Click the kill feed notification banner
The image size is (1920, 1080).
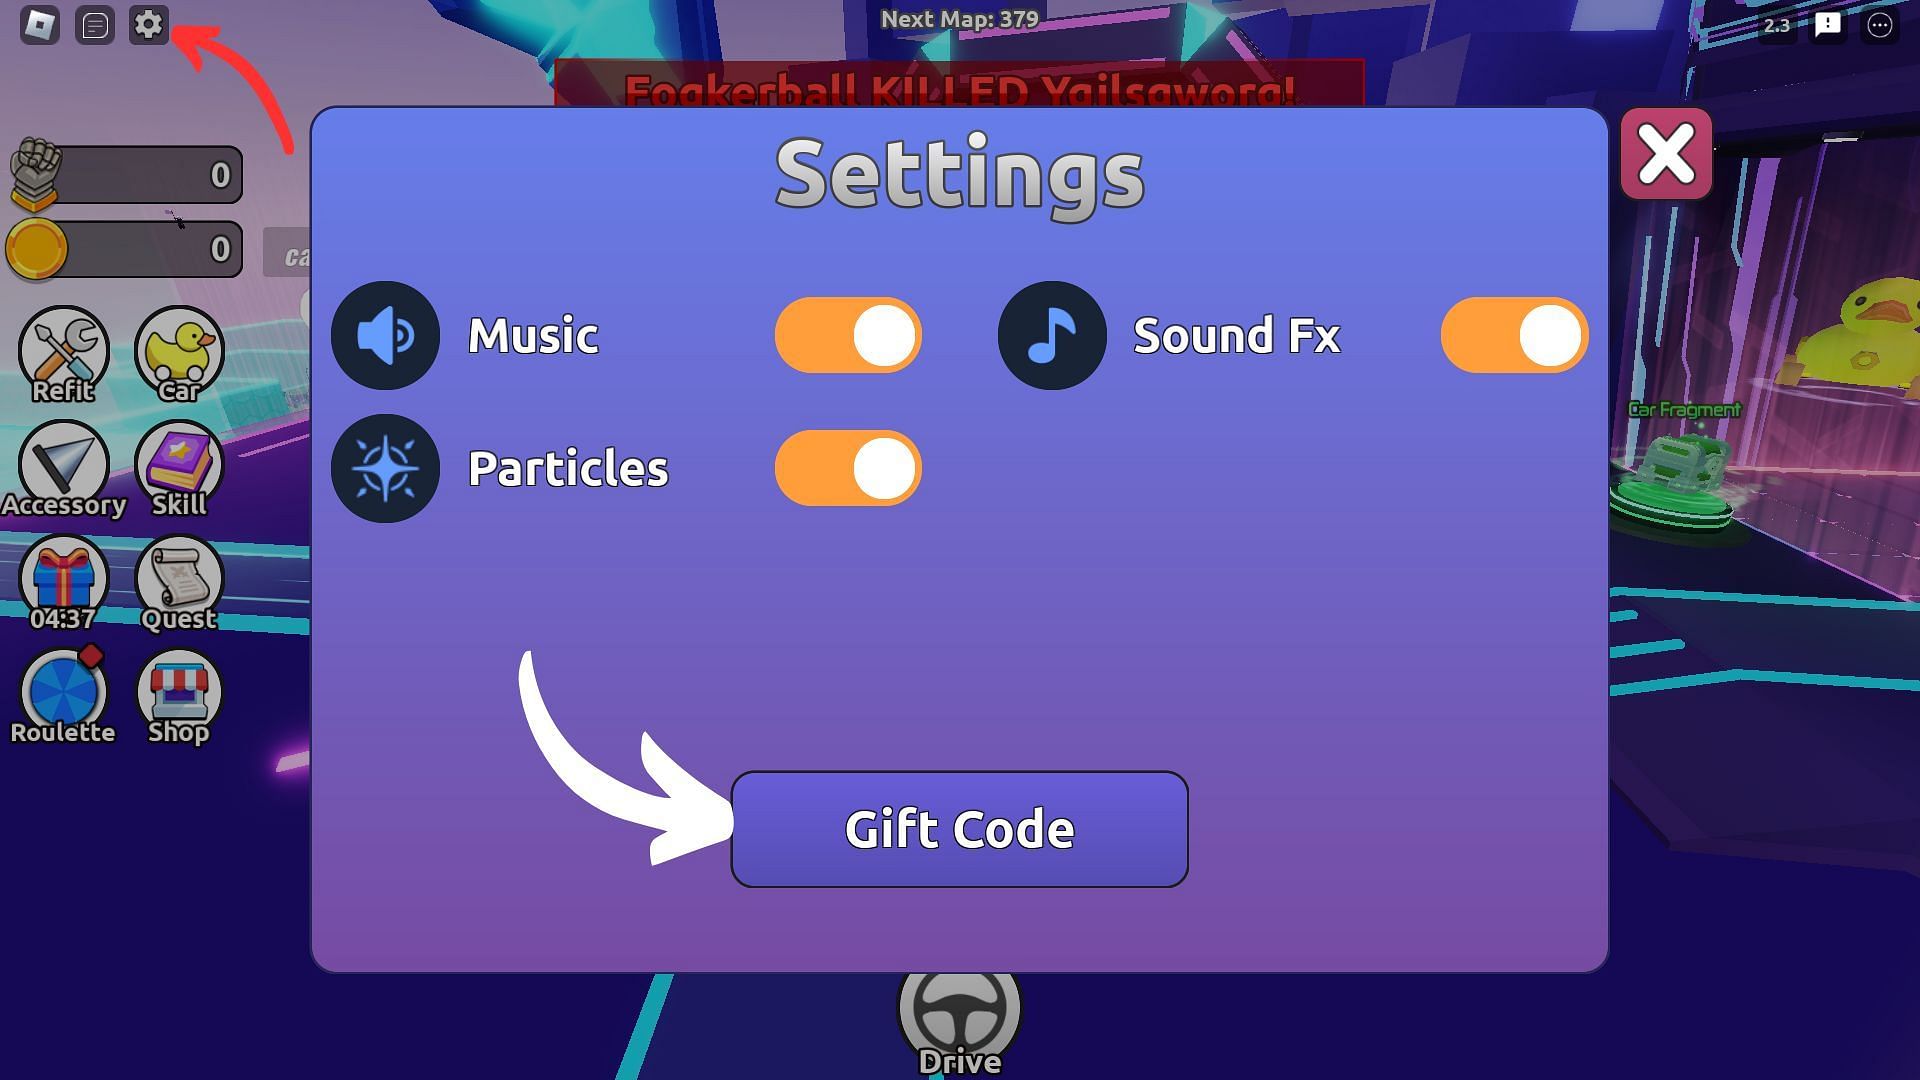pos(960,90)
